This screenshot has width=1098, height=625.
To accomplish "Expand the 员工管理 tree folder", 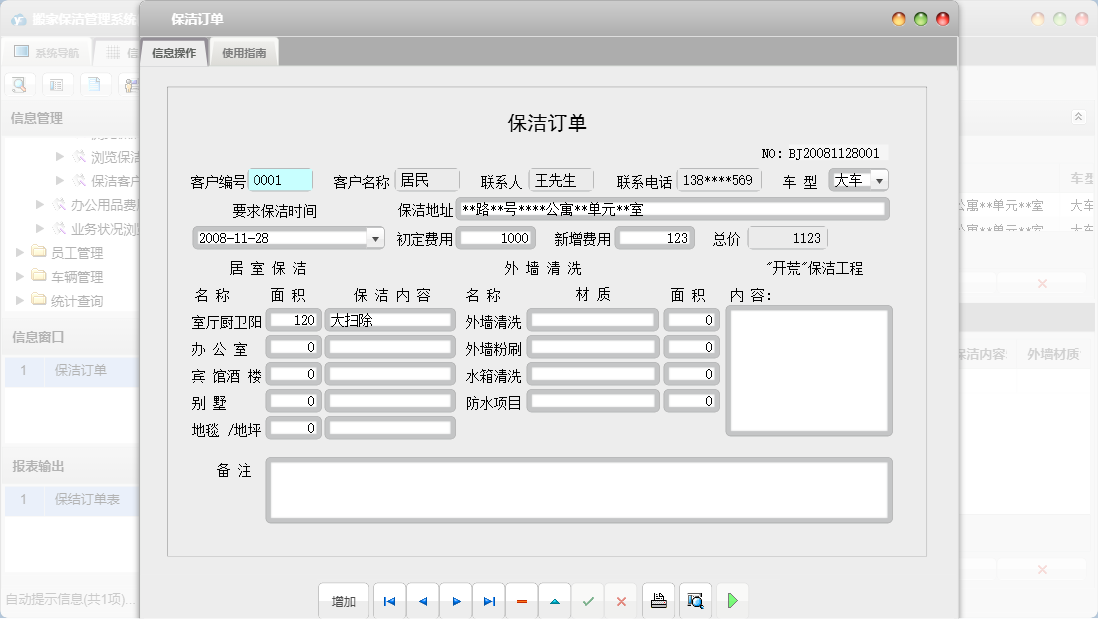I will point(21,253).
